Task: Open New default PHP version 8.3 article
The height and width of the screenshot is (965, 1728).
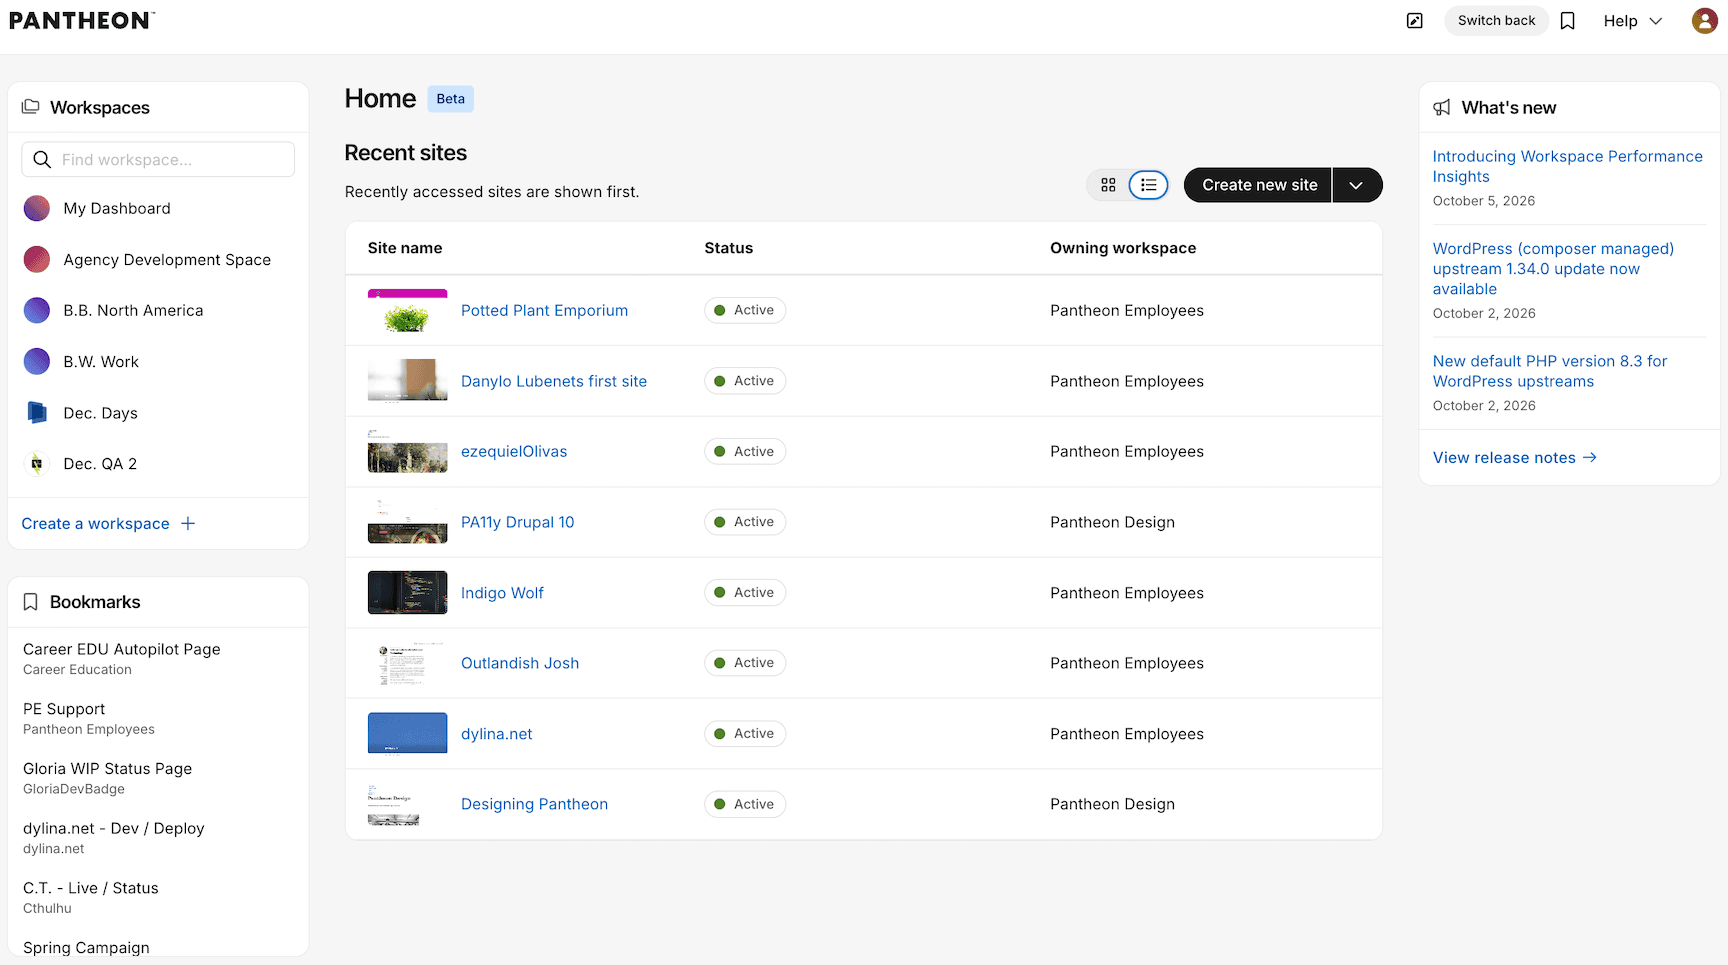Action: pos(1550,371)
